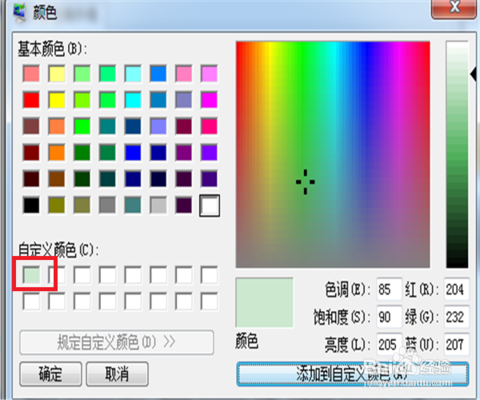Select the lavender periwinkle swatch in row three

(158, 126)
